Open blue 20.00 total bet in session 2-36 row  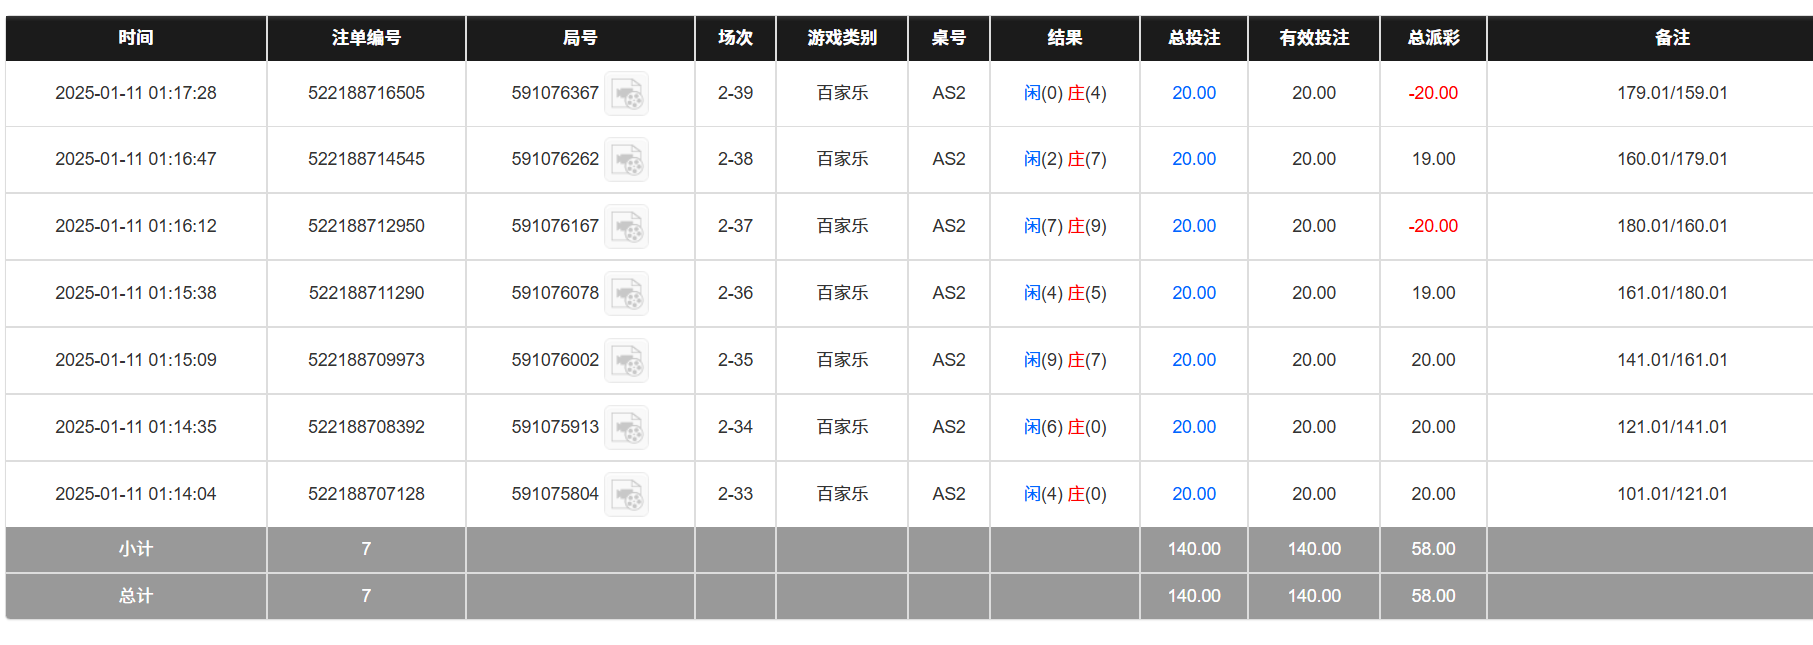[x=1193, y=293]
